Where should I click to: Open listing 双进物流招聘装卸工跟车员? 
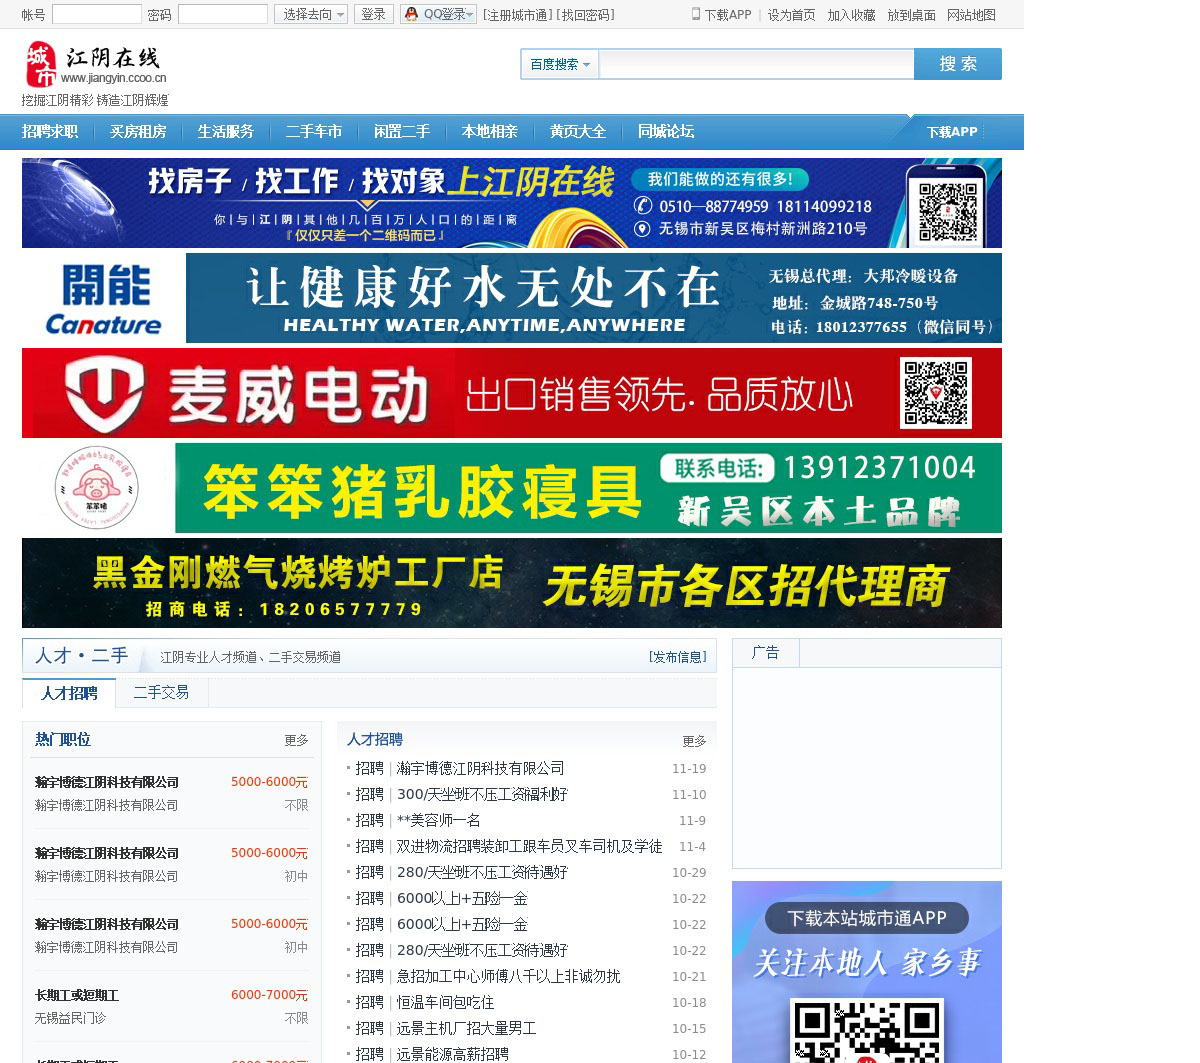529,846
